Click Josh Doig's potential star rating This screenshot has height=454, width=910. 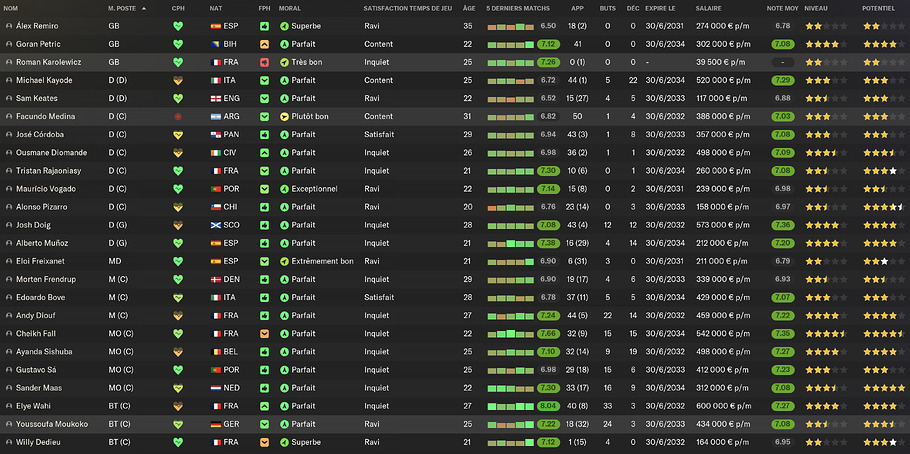(884, 225)
